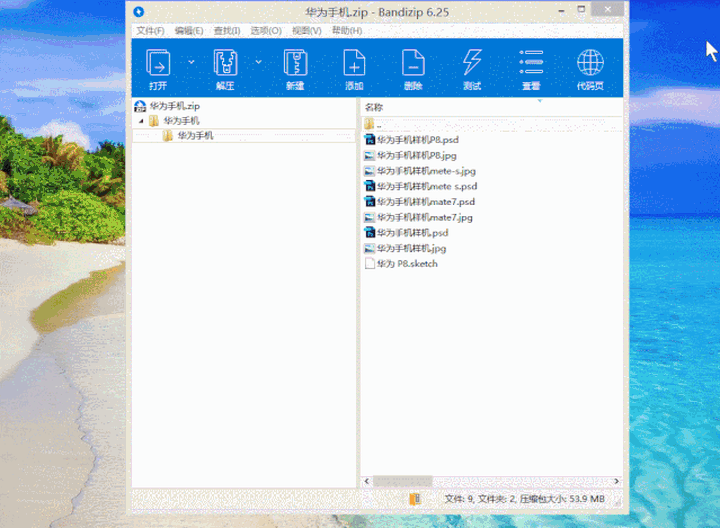Click the 代码页 (Code page) globe icon
Viewport: 720px width, 528px height.
(x=590, y=62)
